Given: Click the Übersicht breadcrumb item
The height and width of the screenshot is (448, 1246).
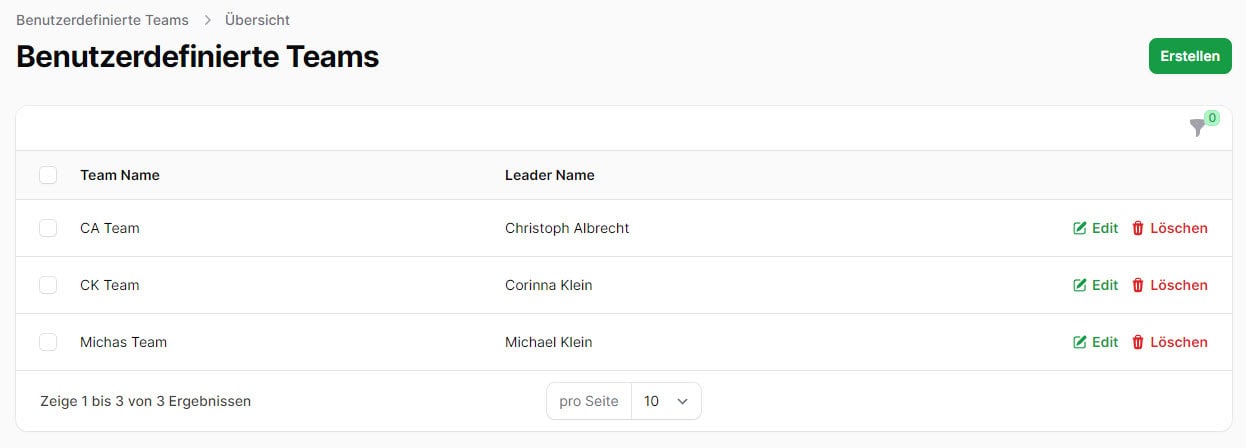Looking at the screenshot, I should (257, 20).
